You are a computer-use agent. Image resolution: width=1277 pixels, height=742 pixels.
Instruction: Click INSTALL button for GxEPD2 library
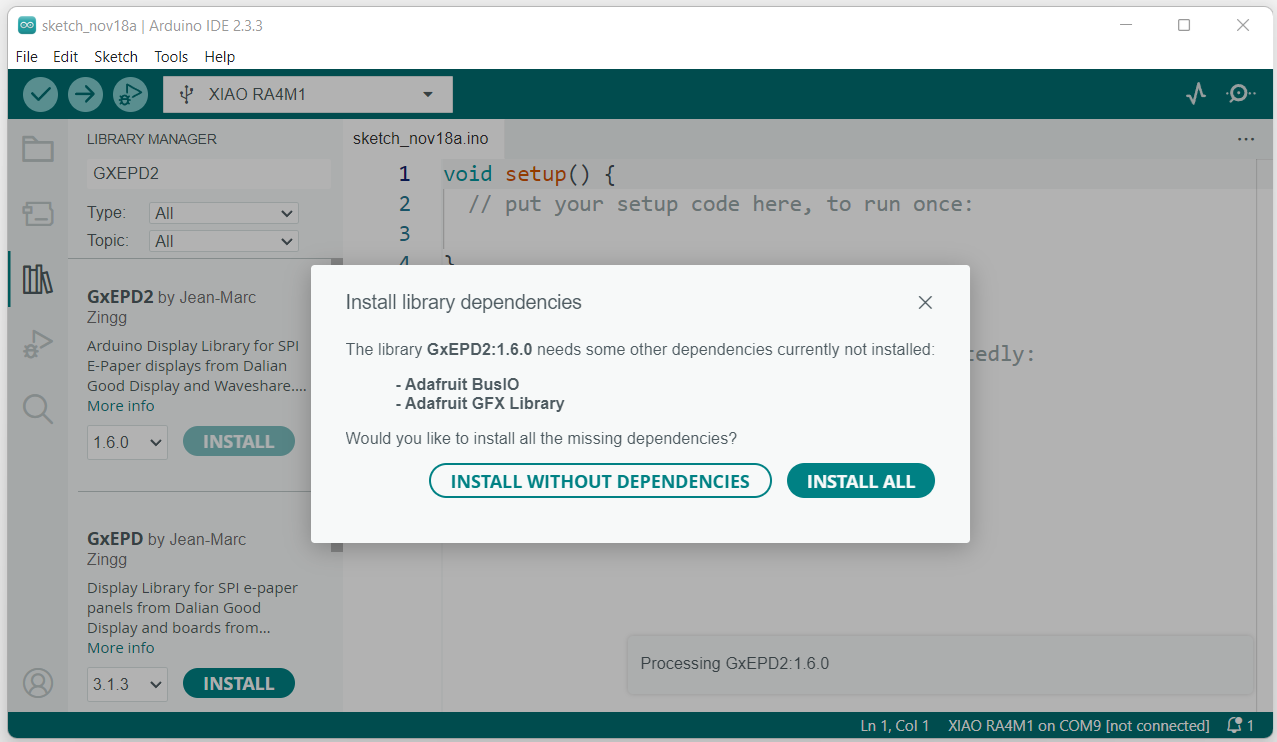[239, 441]
